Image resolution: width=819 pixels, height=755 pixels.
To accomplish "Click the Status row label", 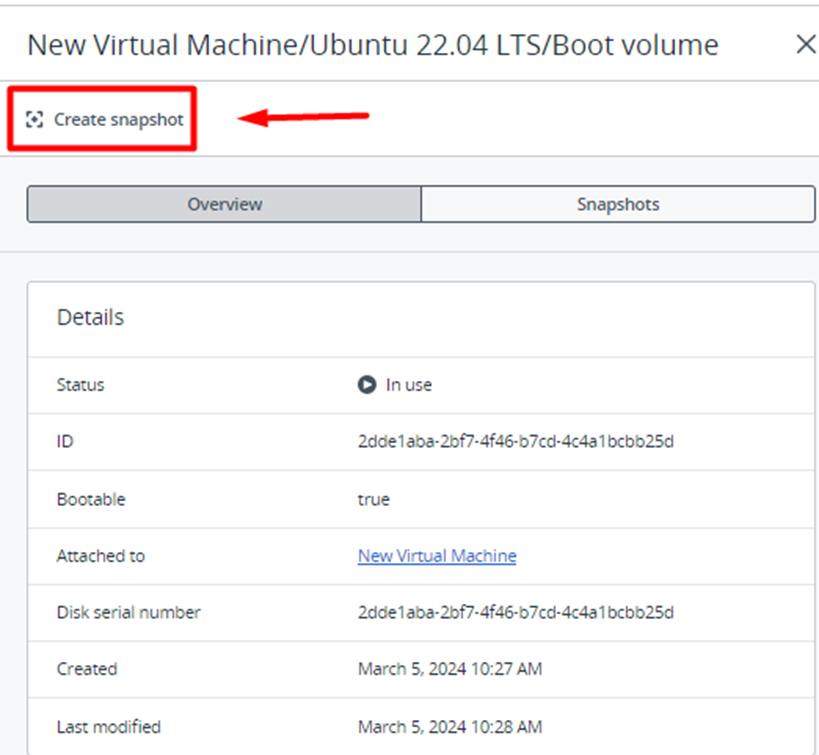I will coord(80,385).
